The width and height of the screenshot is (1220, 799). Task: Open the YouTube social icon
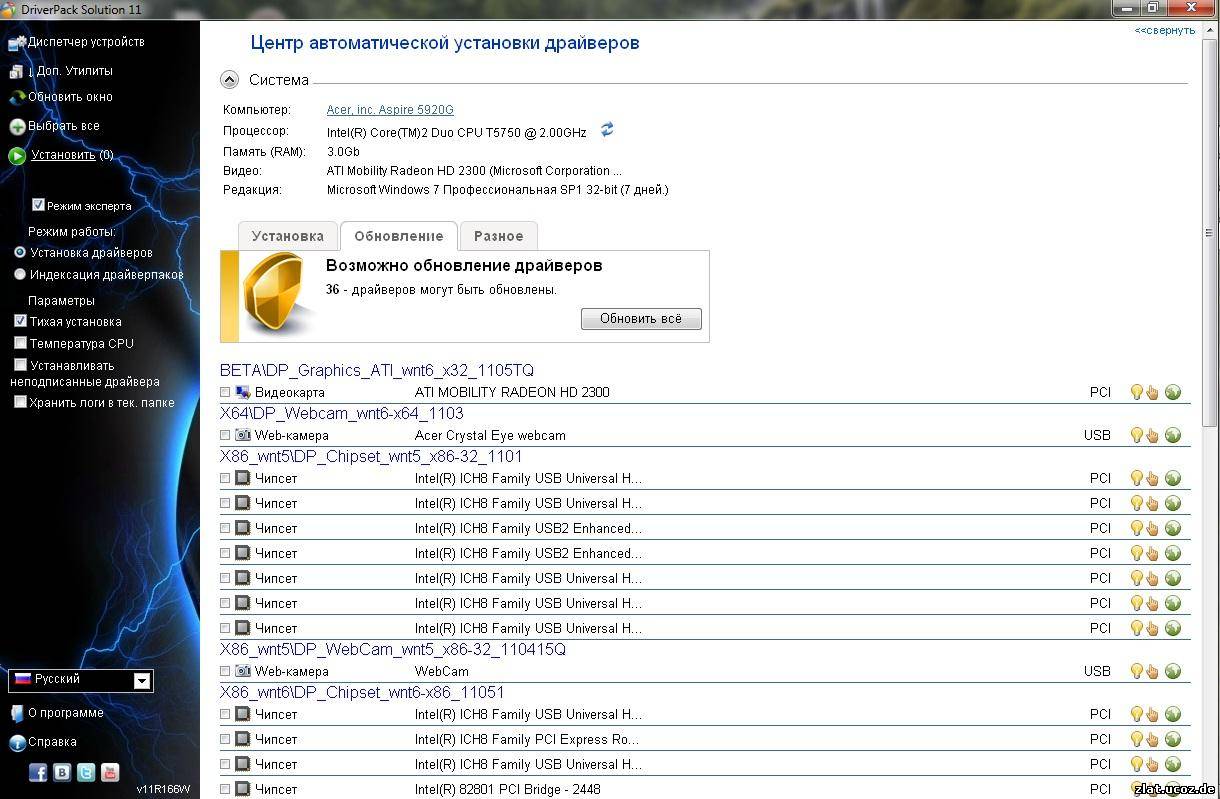[x=110, y=772]
